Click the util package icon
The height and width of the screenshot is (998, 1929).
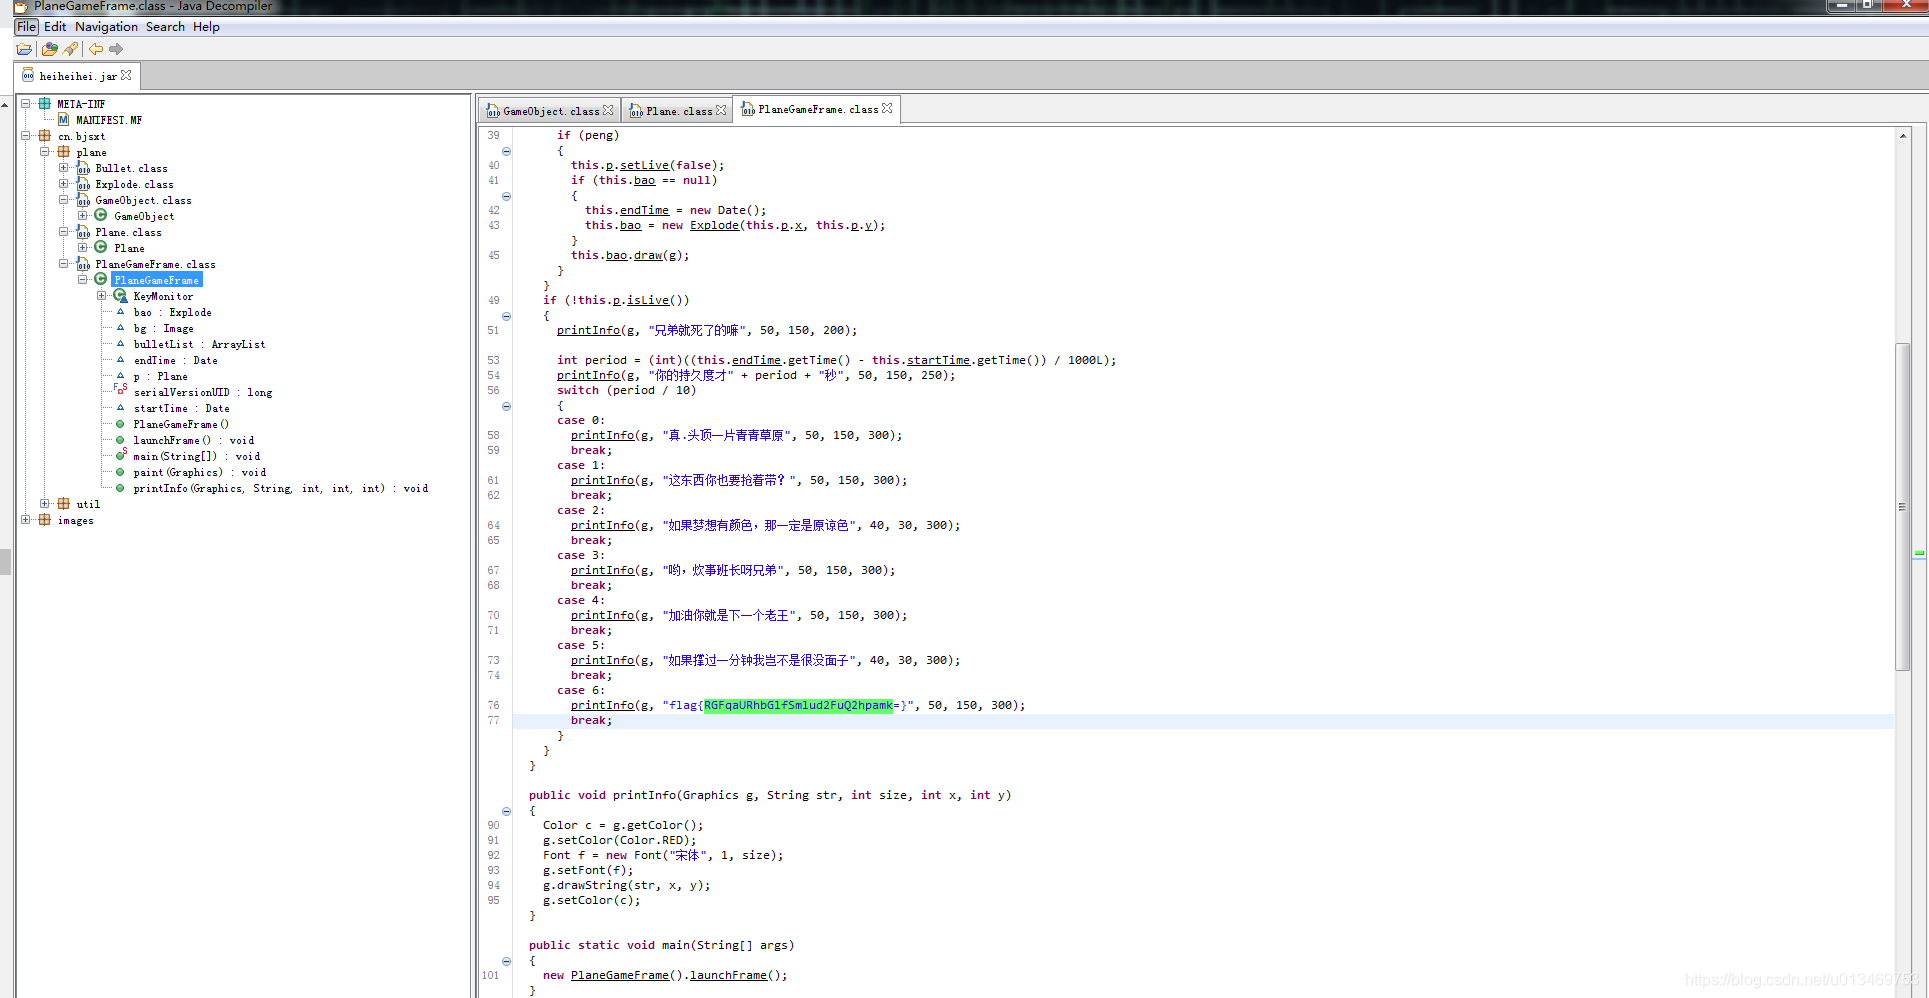(x=64, y=503)
